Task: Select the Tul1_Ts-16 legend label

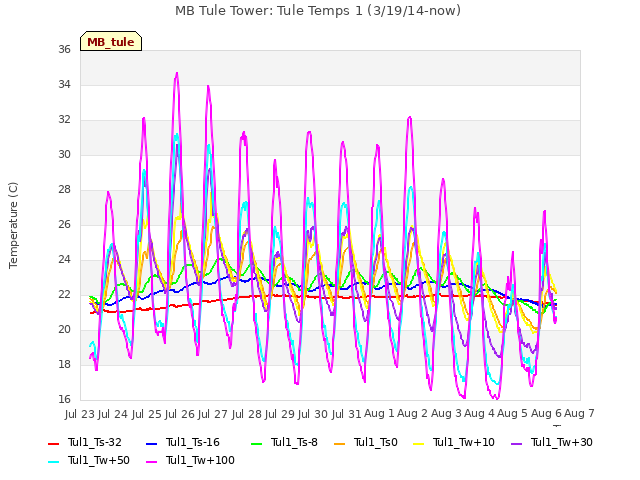Action: pos(193,442)
